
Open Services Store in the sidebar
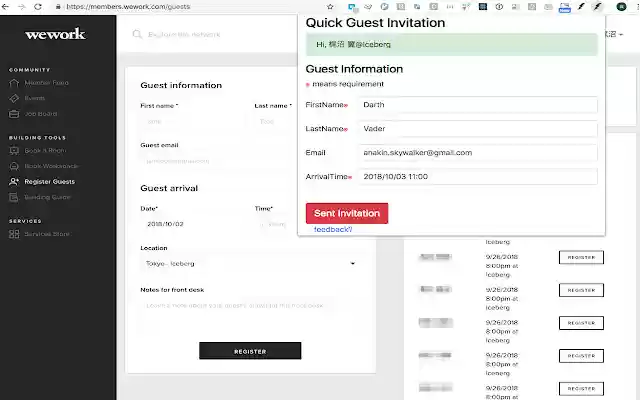(40, 234)
